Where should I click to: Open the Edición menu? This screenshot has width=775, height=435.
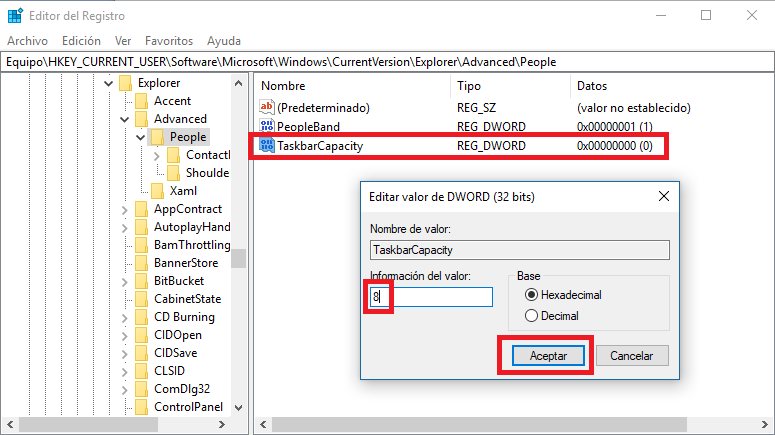tap(81, 41)
